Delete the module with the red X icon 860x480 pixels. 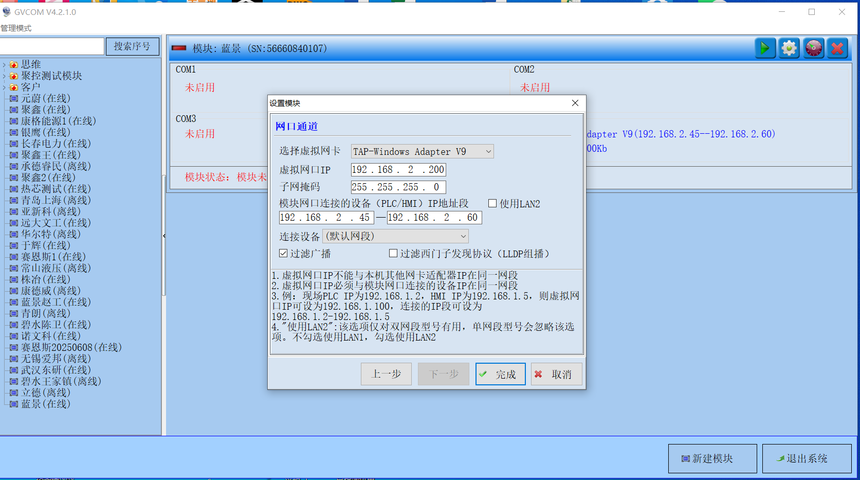click(838, 48)
